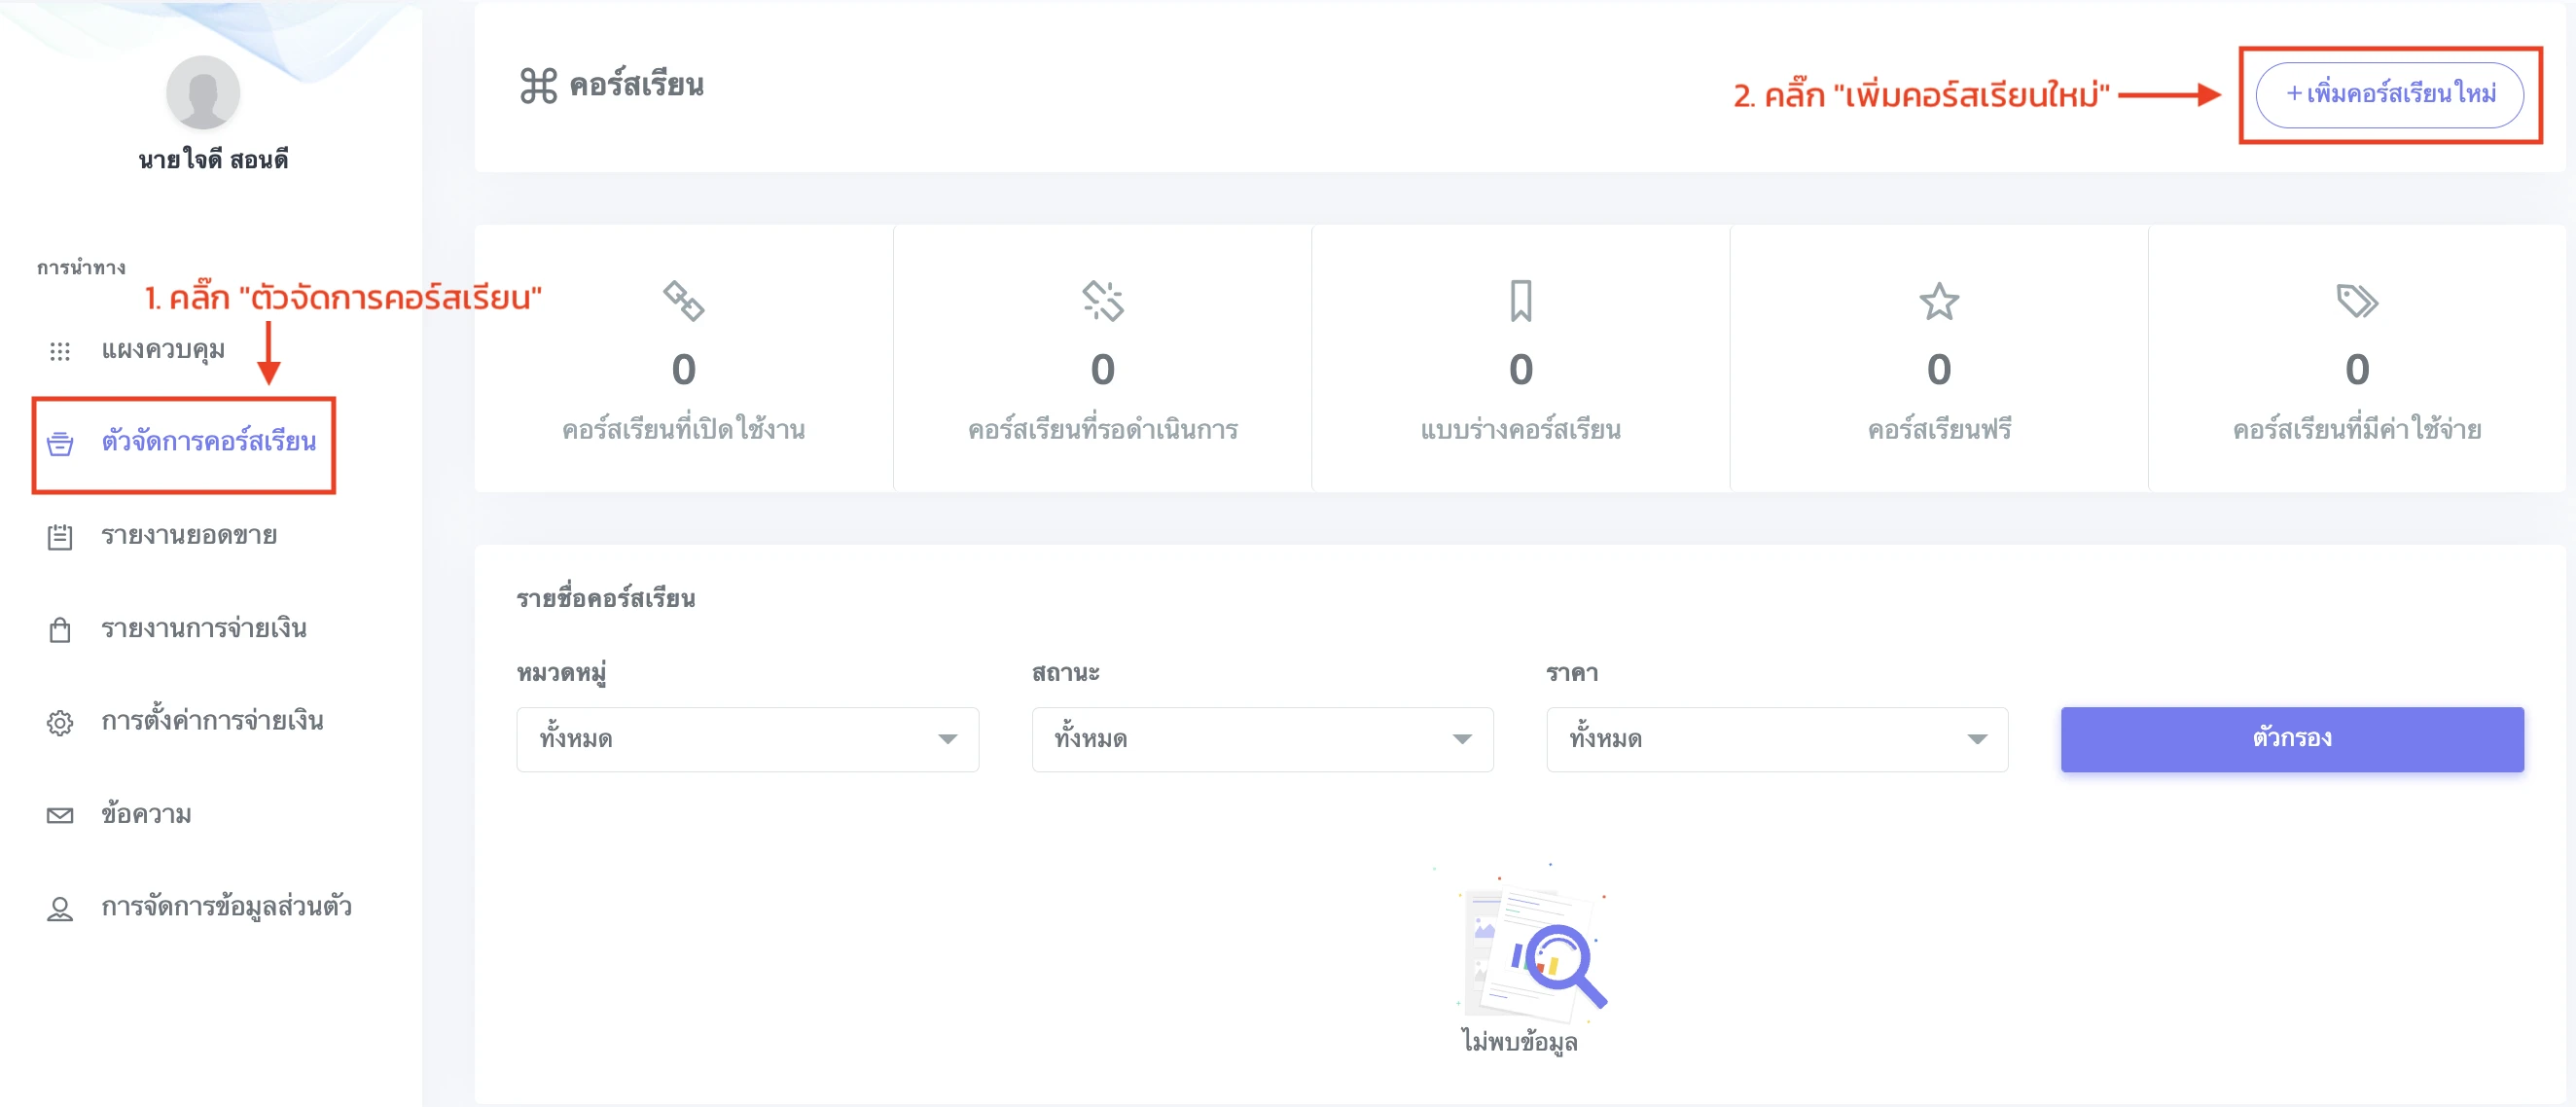Open การจัดการข้อมูลส่วนตัว profile page
Screen dimensions: 2576x1107
coord(226,907)
